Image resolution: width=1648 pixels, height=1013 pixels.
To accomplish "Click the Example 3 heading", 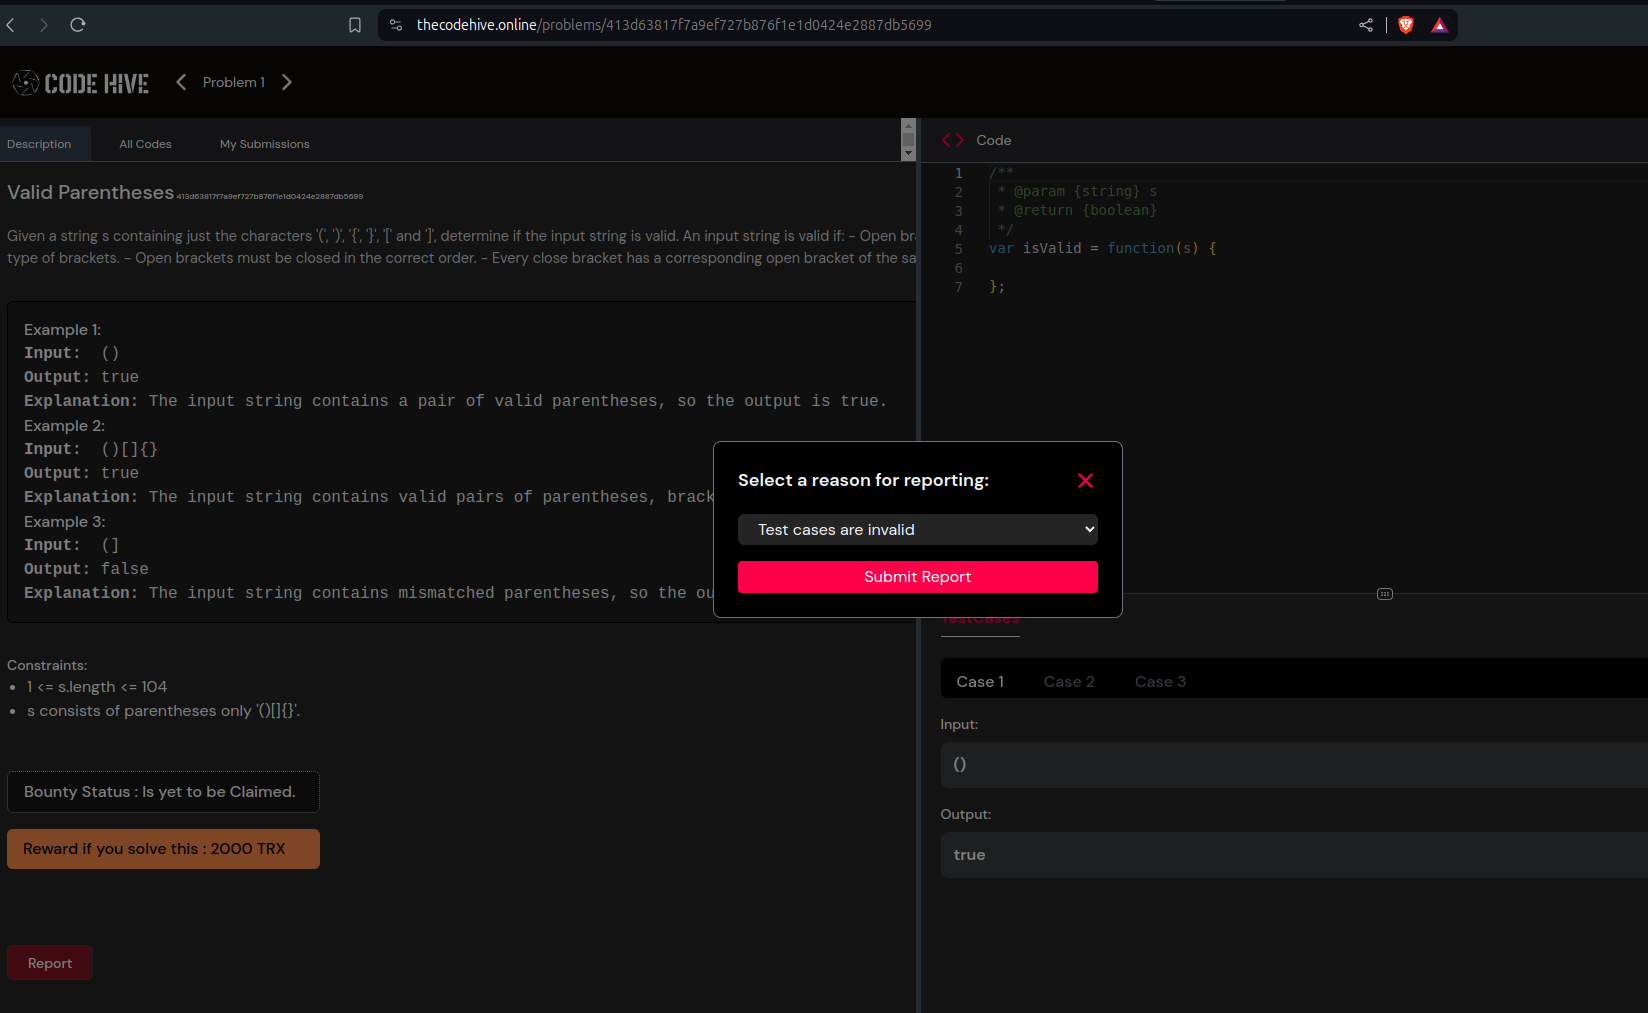I will [64, 522].
